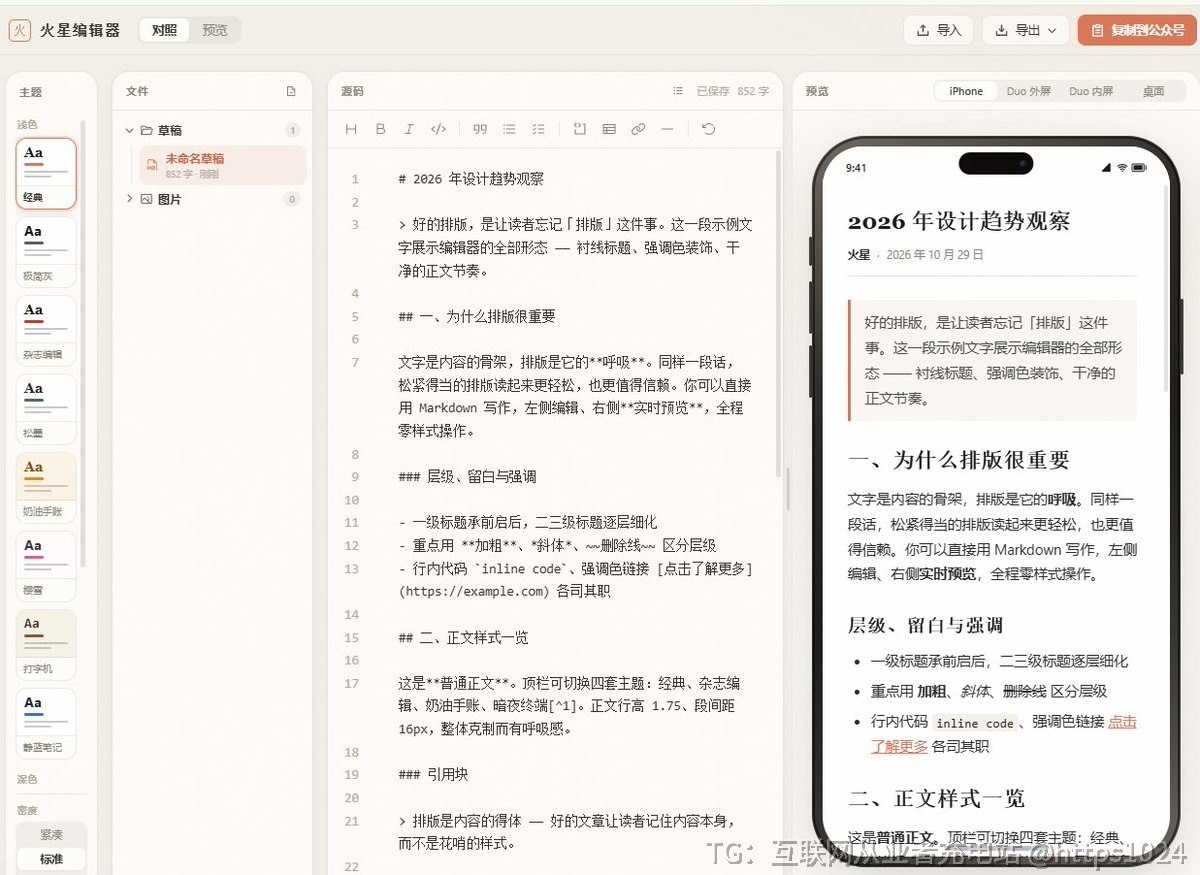Image resolution: width=1200 pixels, height=875 pixels.
Task: Place cursor in '## 二、正文样式一览' source line
Action: [x=462, y=638]
